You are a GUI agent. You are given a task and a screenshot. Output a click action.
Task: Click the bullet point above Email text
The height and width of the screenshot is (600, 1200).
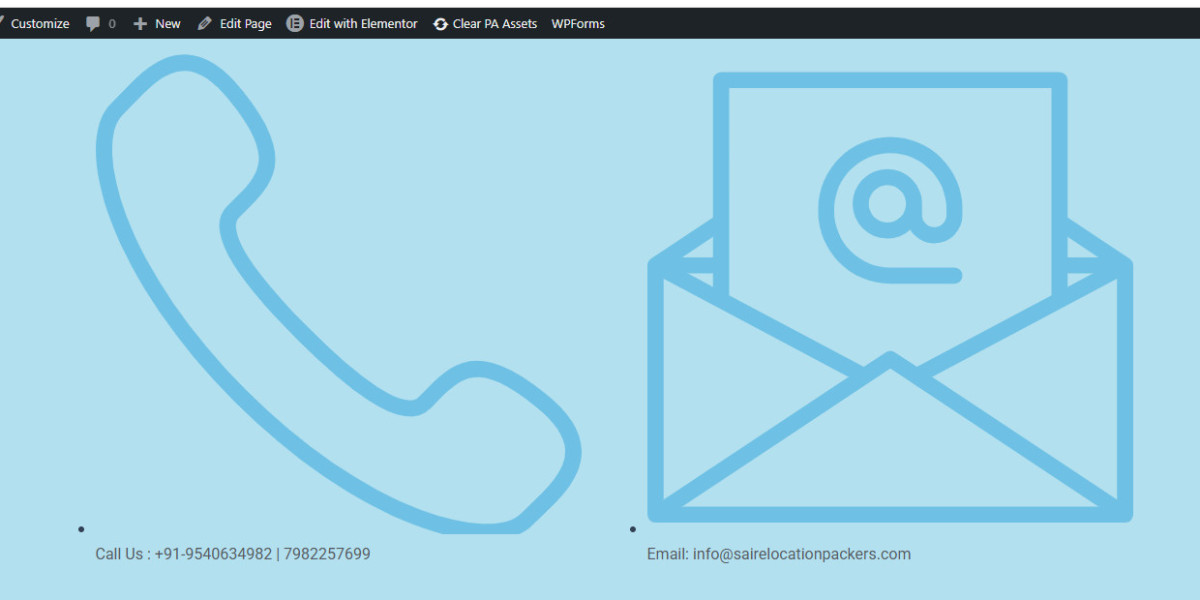[x=633, y=529]
